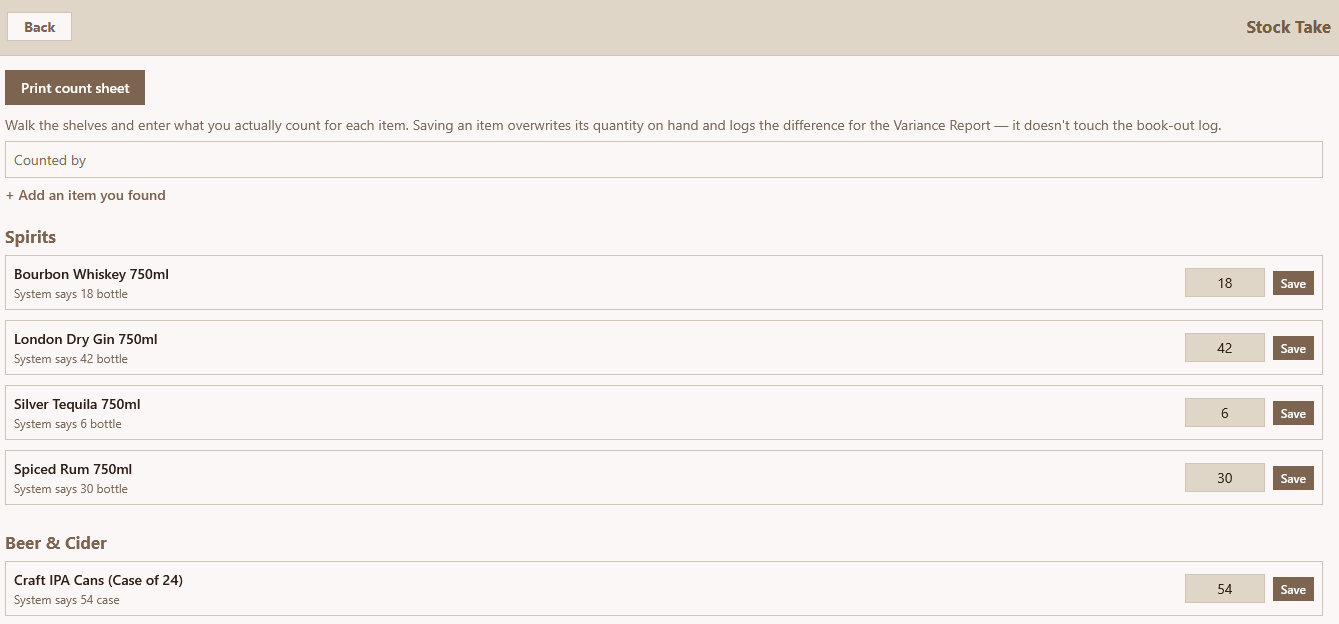Click the Spirits section heading

(31, 237)
